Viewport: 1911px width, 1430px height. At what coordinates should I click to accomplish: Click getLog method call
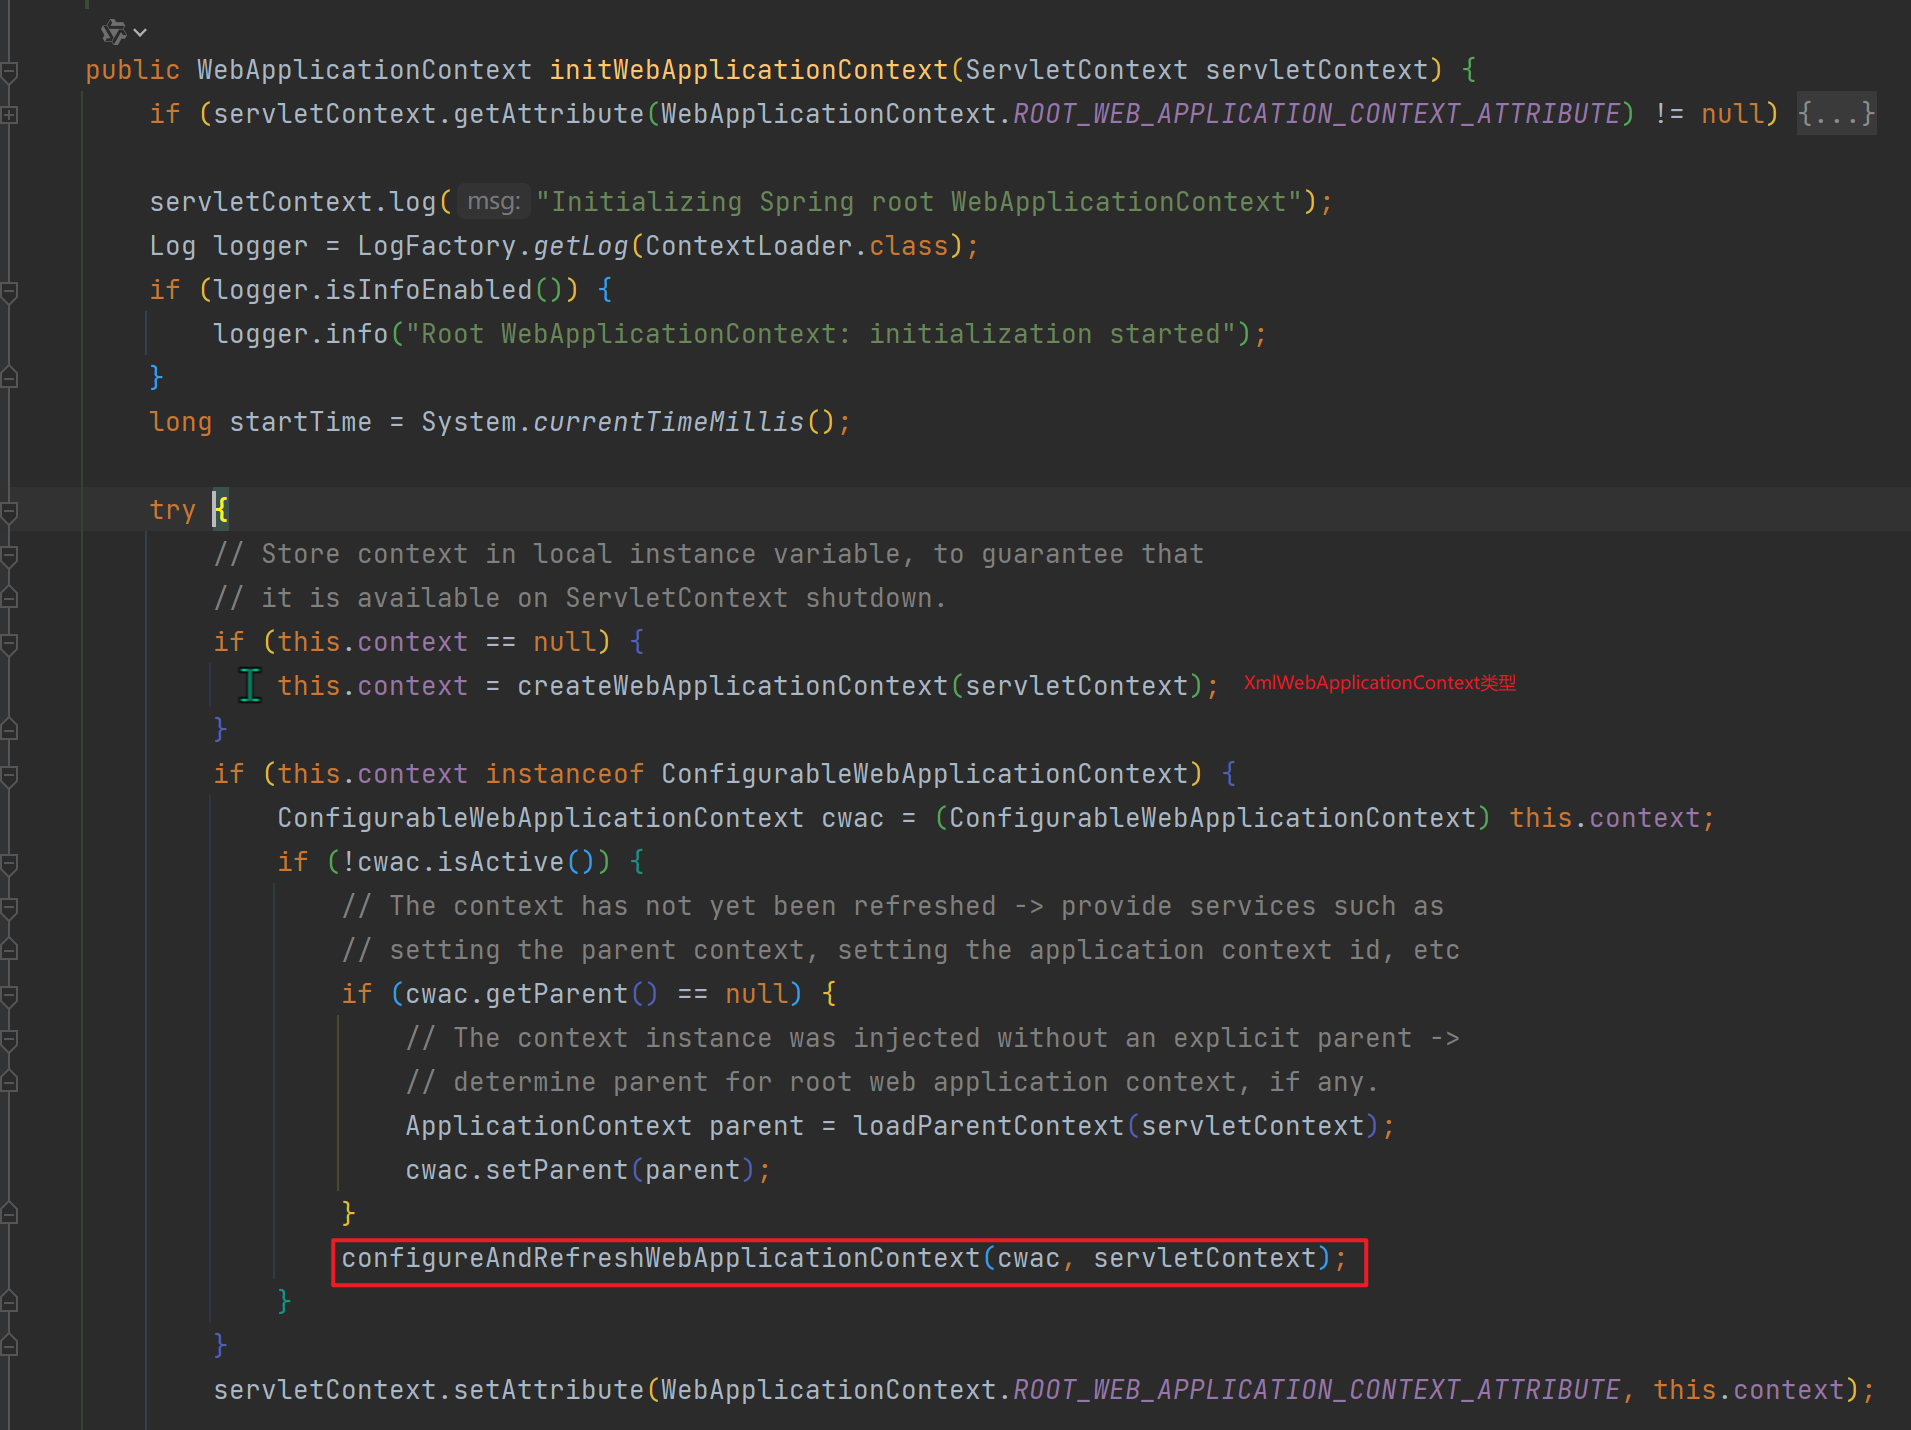point(581,246)
